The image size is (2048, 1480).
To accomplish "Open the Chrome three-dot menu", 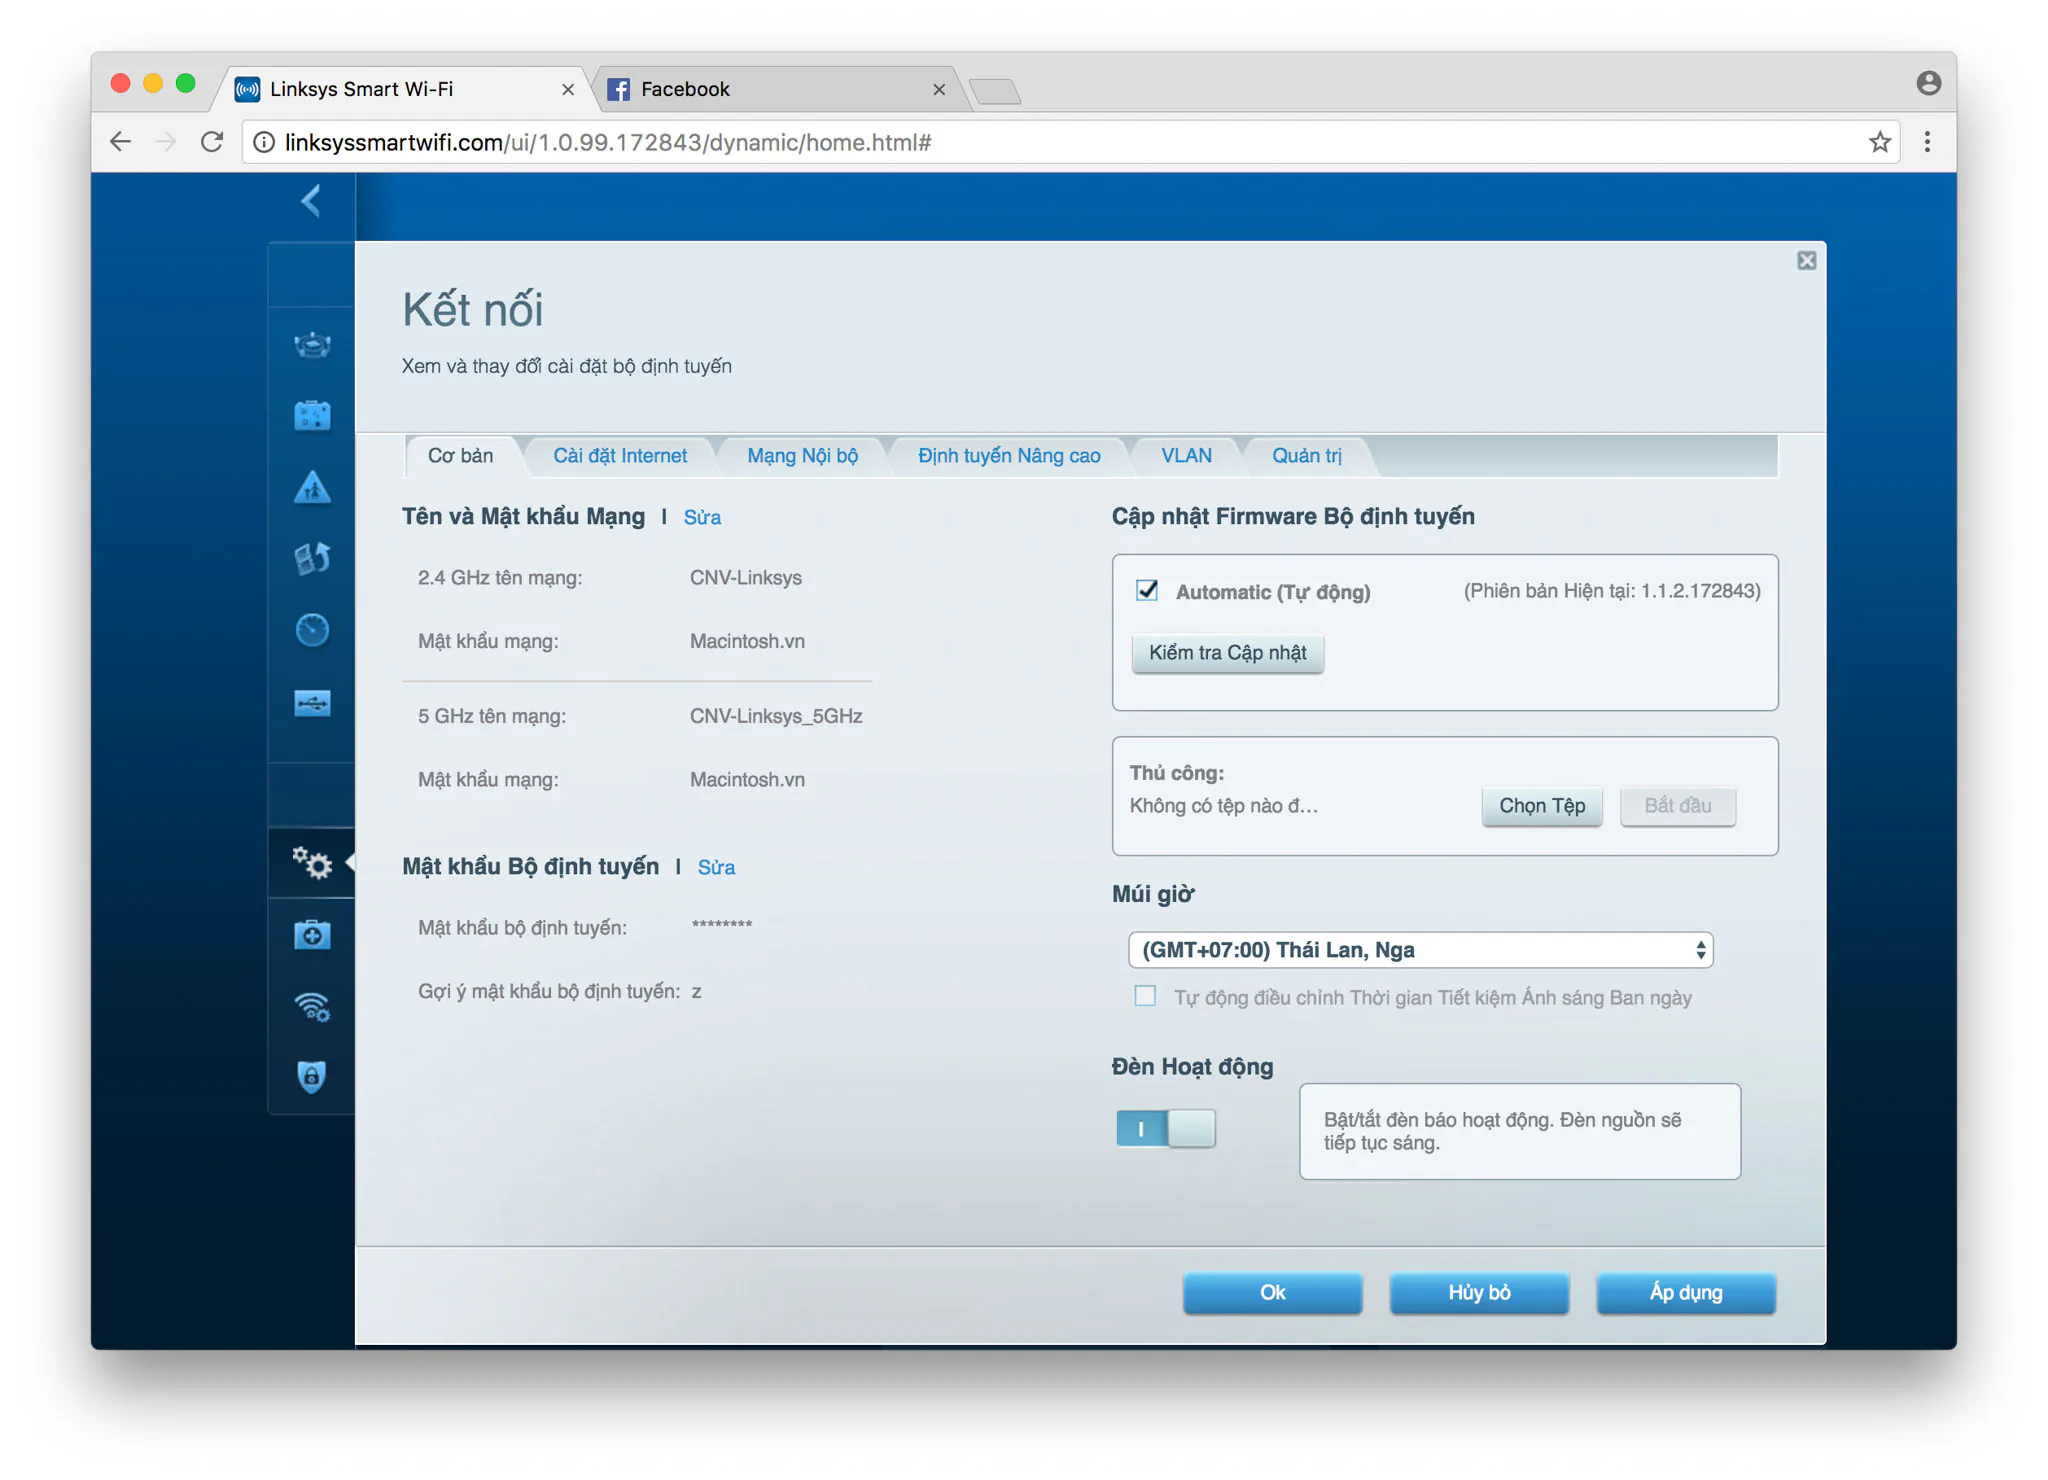I will coord(1927,142).
